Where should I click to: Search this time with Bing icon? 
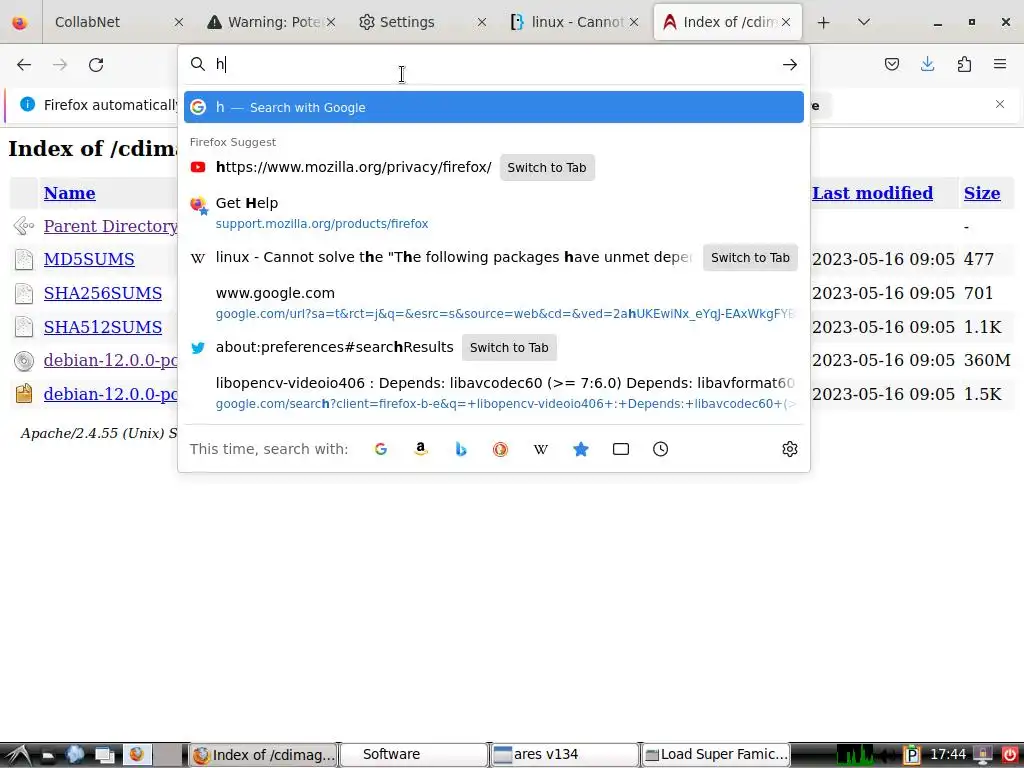(461, 449)
